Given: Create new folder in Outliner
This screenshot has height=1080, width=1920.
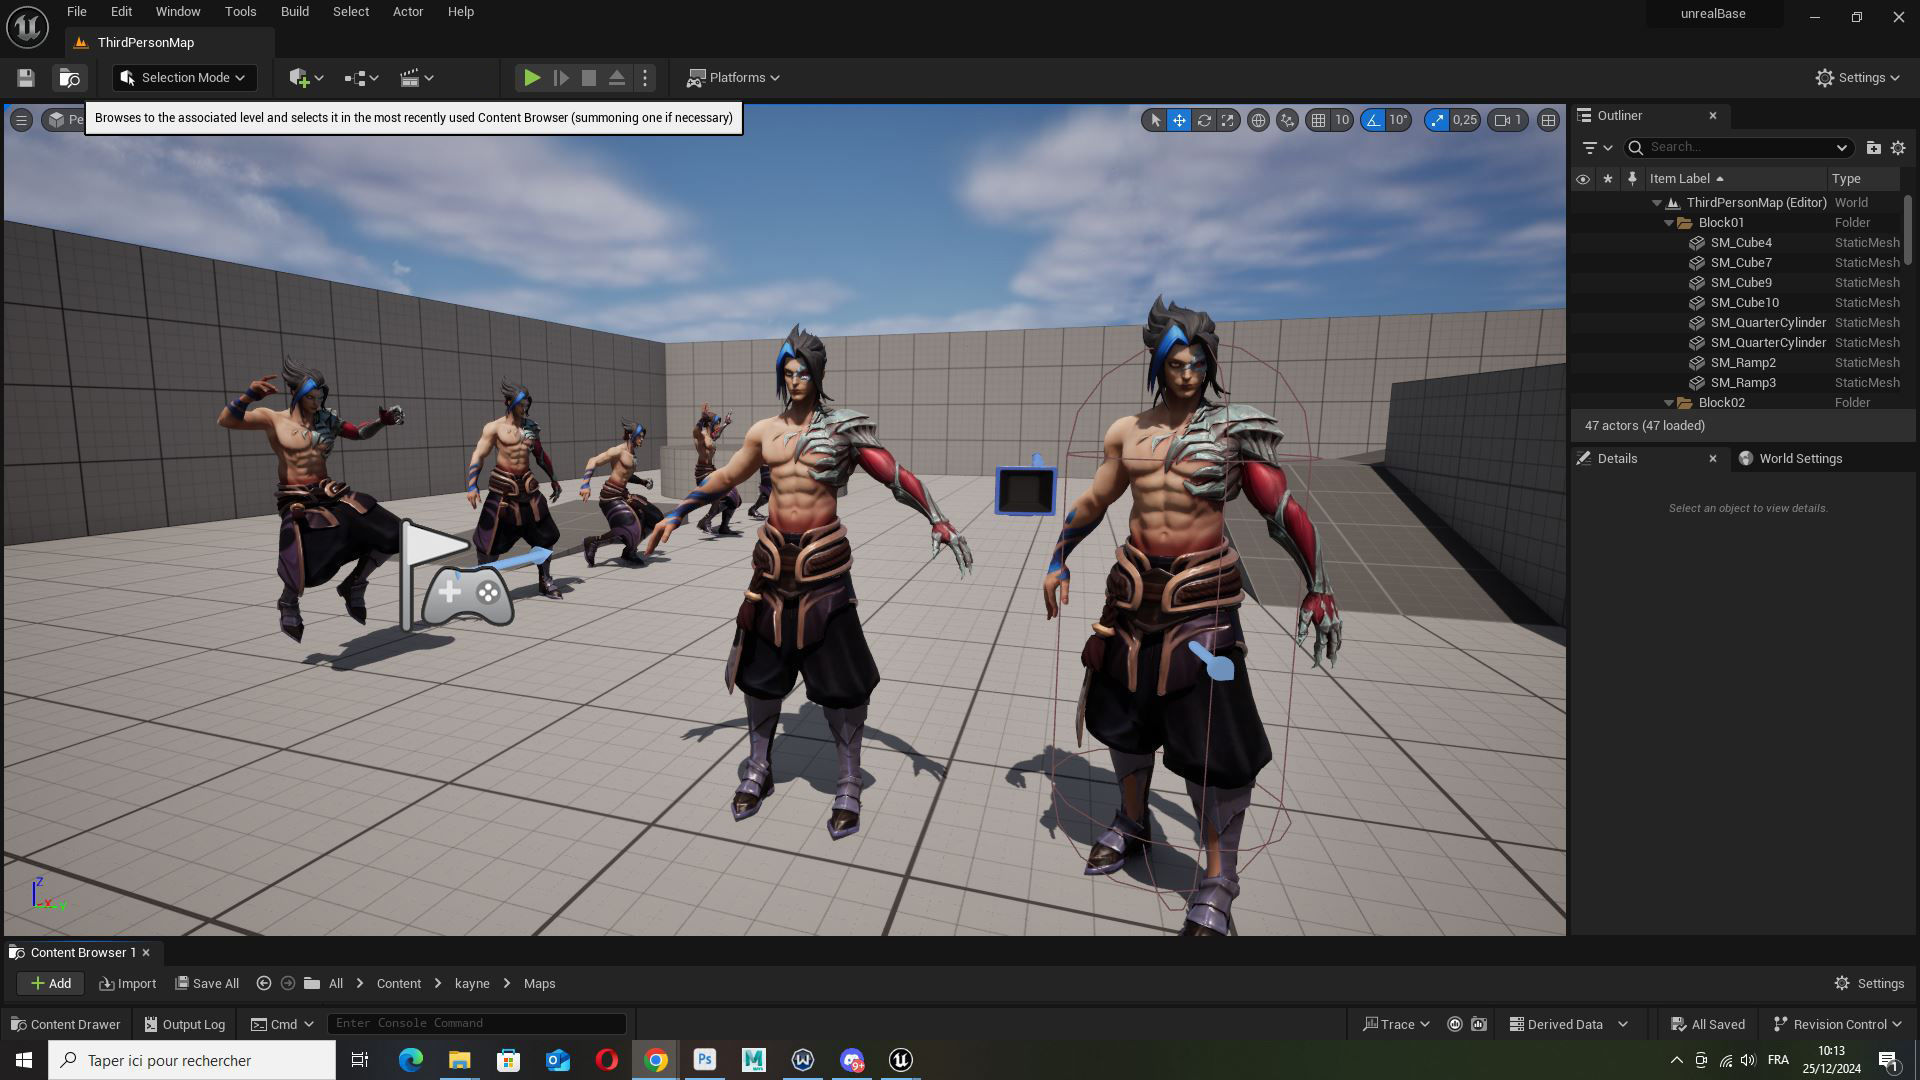Looking at the screenshot, I should point(1873,148).
